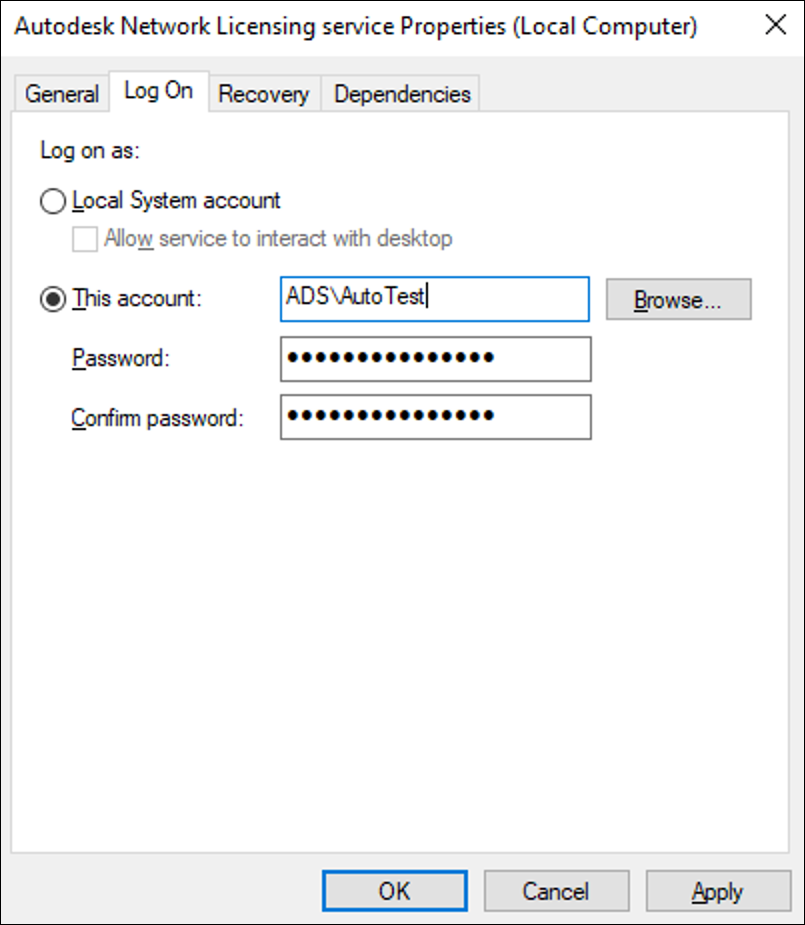Screen dimensions: 805x925
Task: Go to the Dependencies tab
Action: click(x=402, y=94)
